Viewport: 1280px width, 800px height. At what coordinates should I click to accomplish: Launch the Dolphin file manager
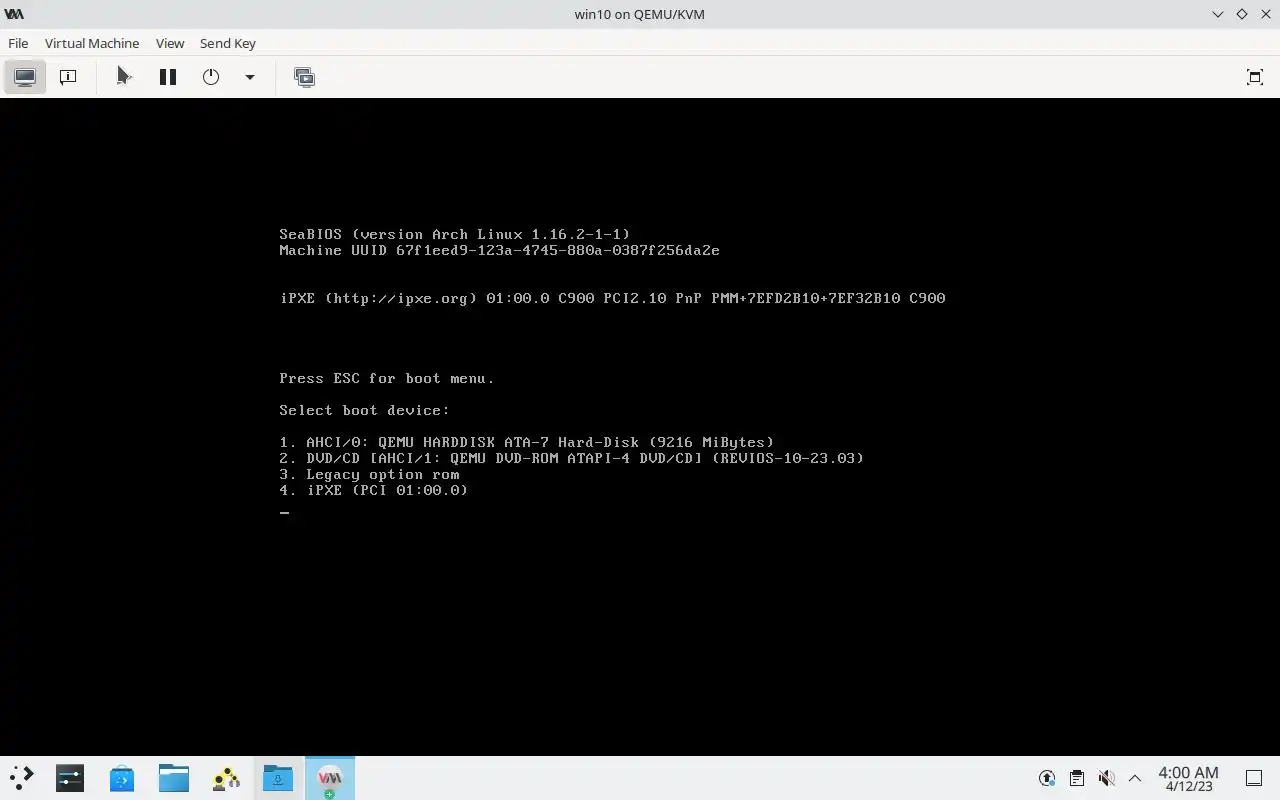coord(174,777)
